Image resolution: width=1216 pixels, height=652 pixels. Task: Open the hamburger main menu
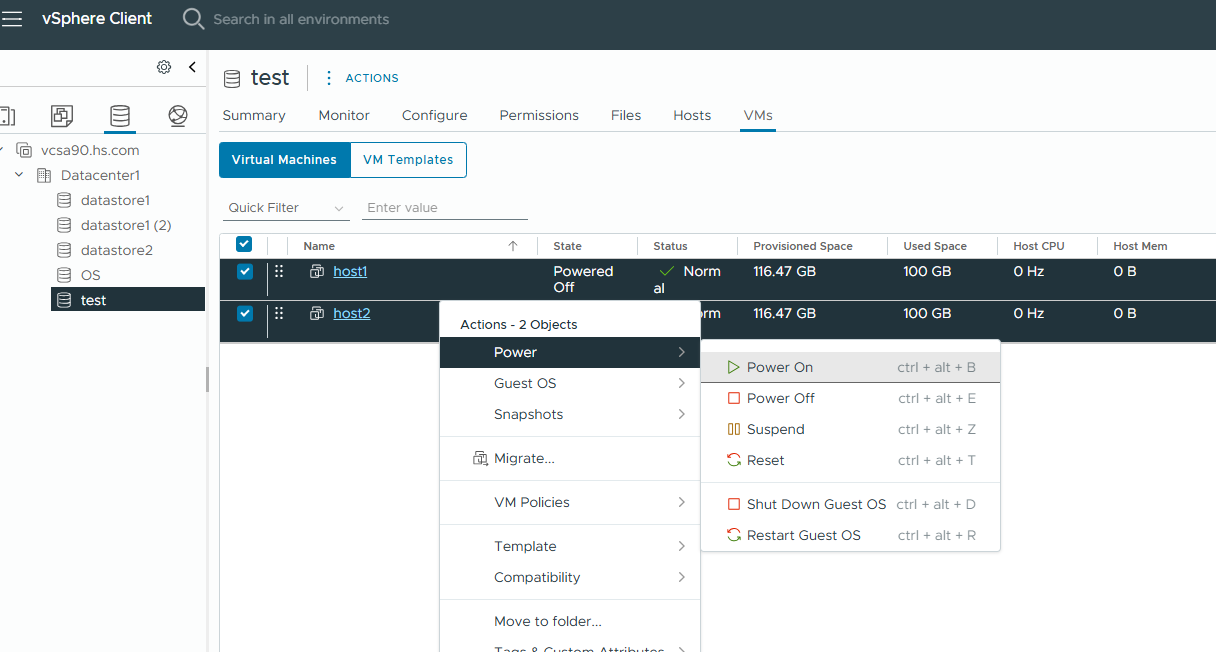click(11, 19)
